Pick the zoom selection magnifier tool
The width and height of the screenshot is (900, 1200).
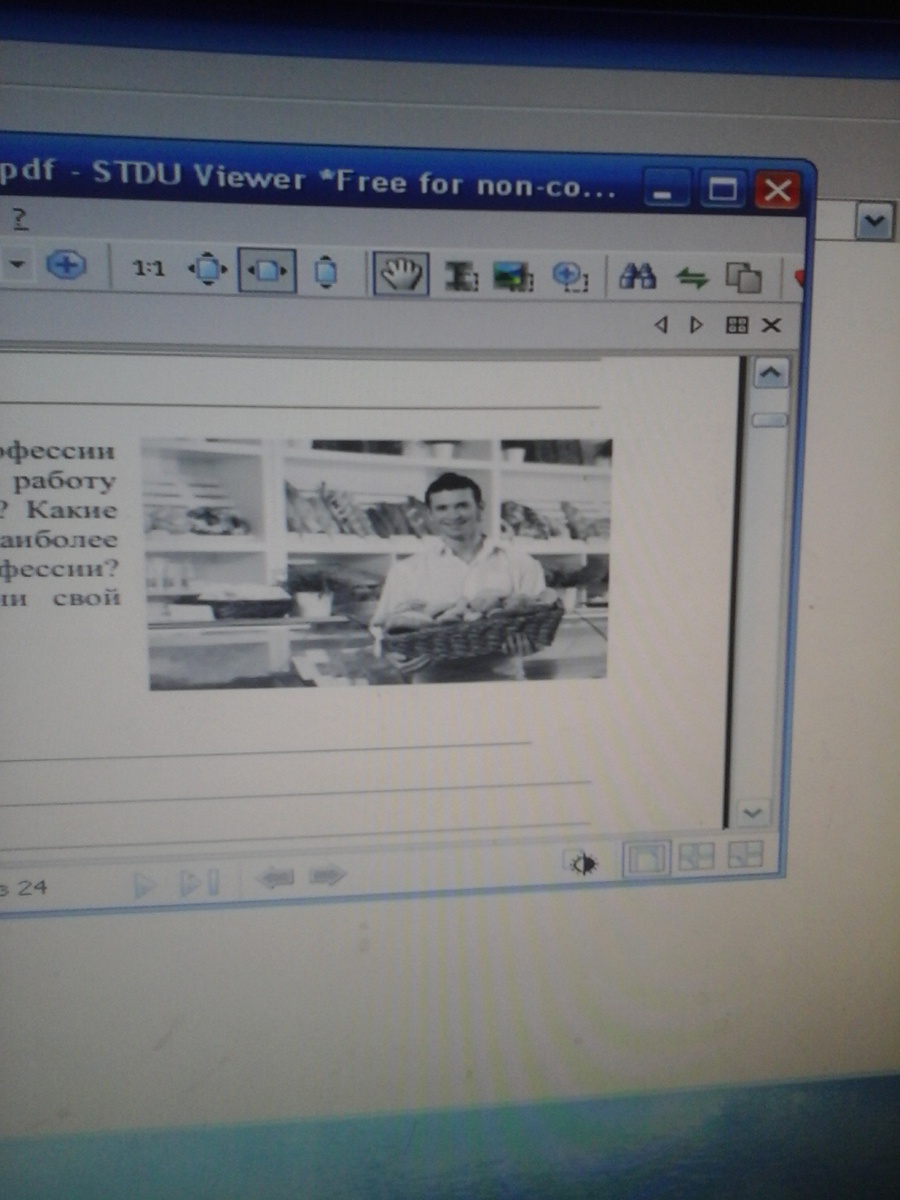pyautogui.click(x=570, y=277)
